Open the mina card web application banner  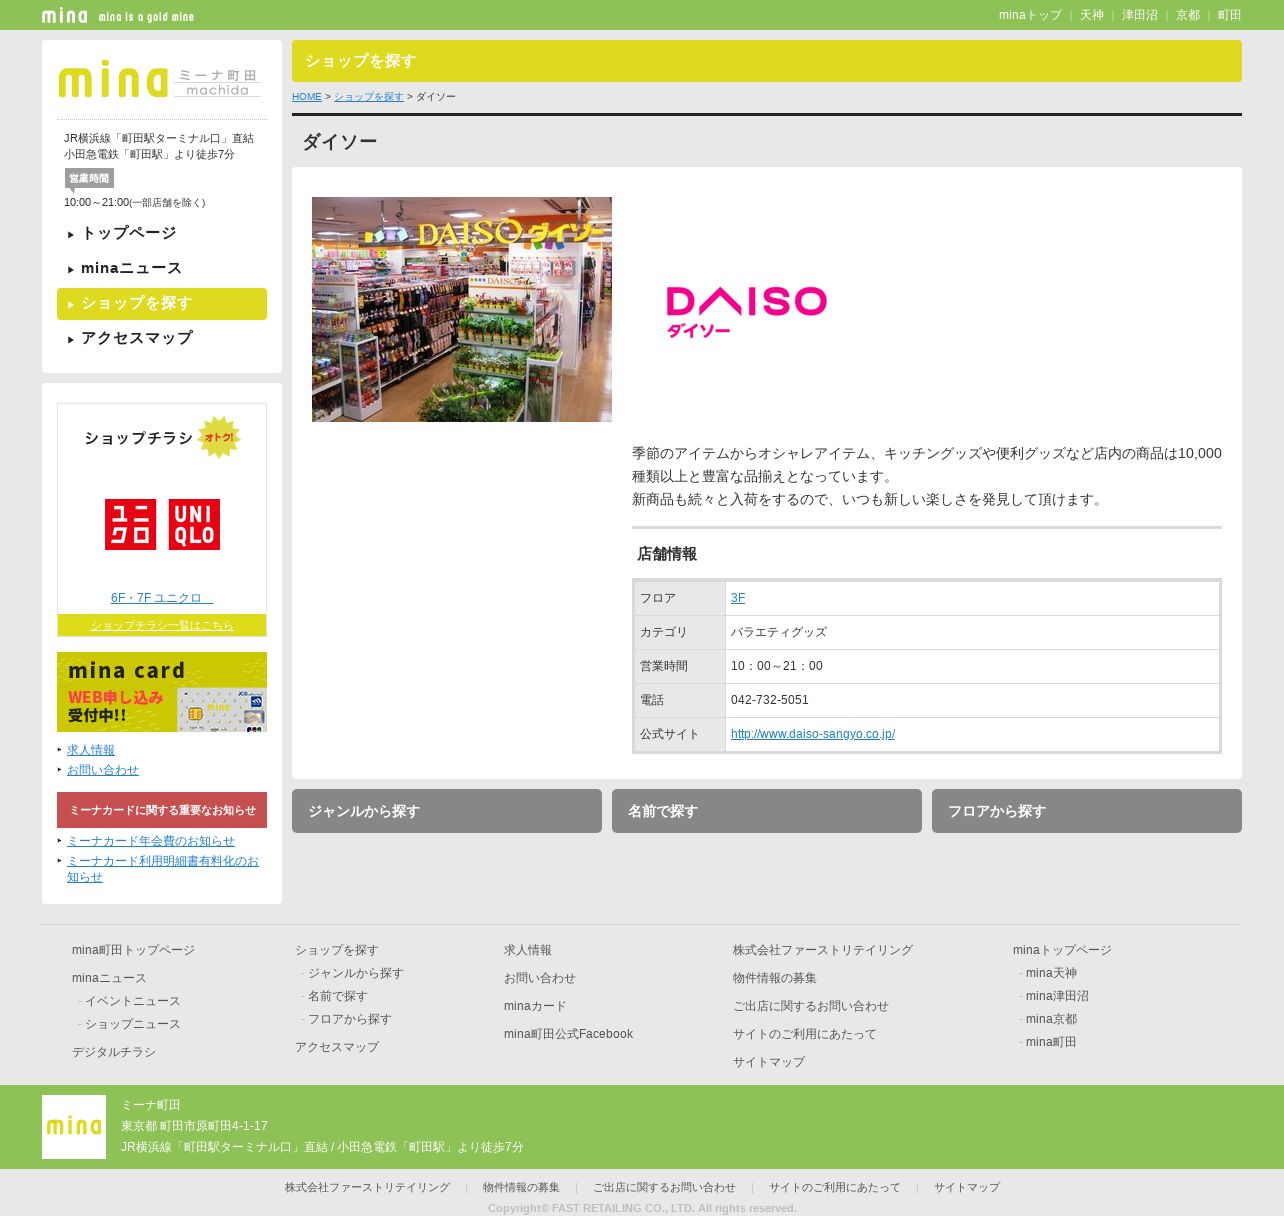(x=162, y=692)
